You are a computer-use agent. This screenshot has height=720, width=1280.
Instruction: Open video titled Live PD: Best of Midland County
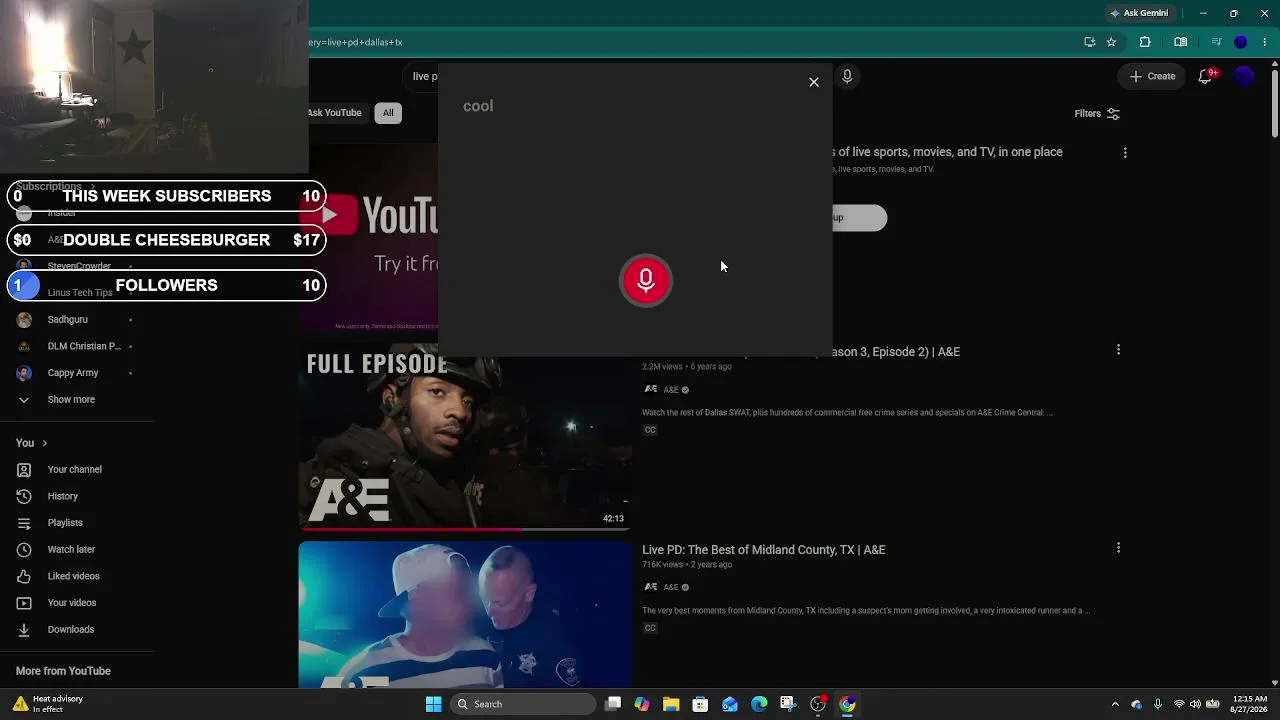click(763, 550)
